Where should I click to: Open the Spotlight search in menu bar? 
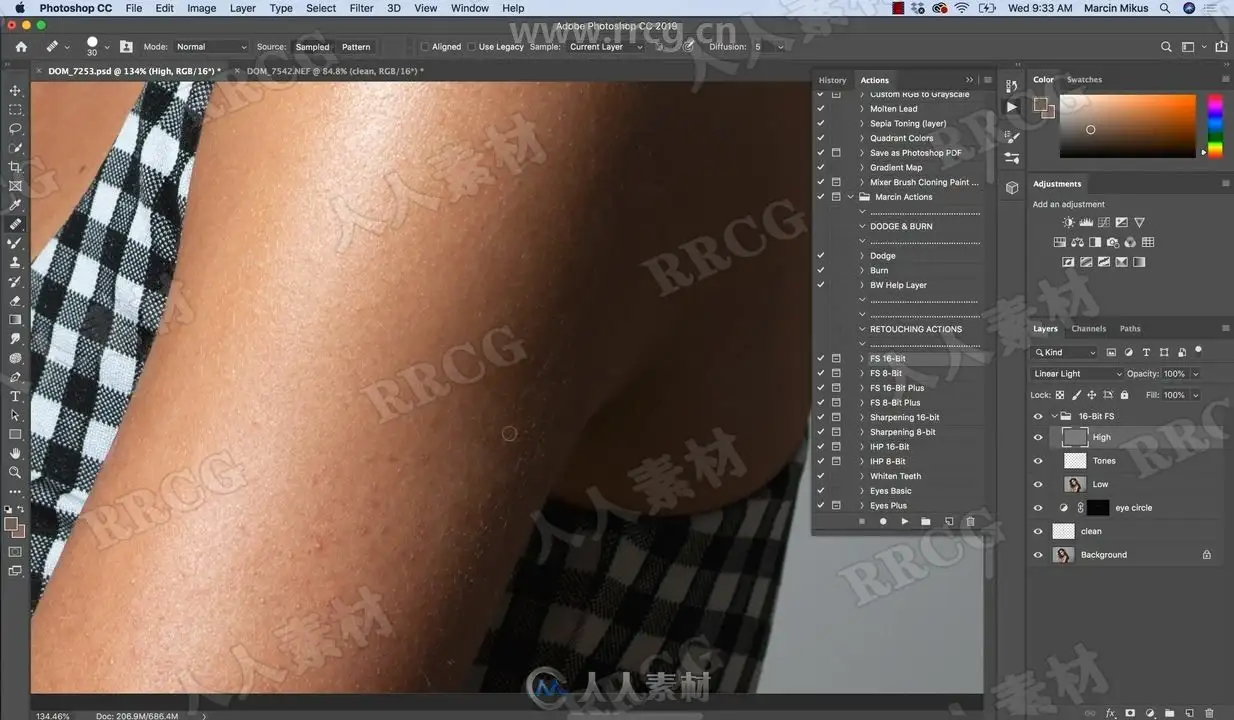1165,8
